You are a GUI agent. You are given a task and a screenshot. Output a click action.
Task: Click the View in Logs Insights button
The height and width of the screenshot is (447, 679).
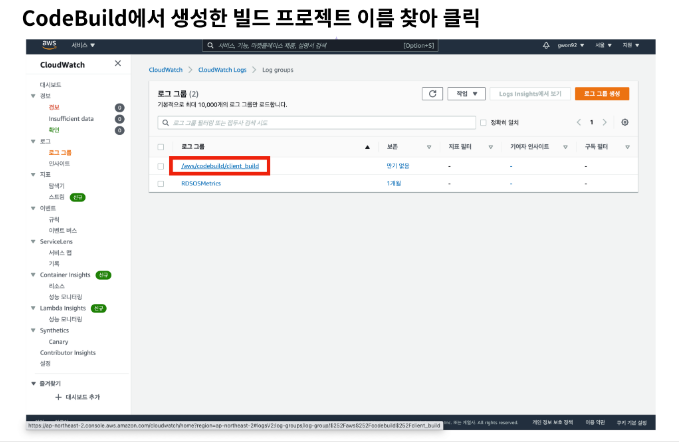(x=530, y=94)
